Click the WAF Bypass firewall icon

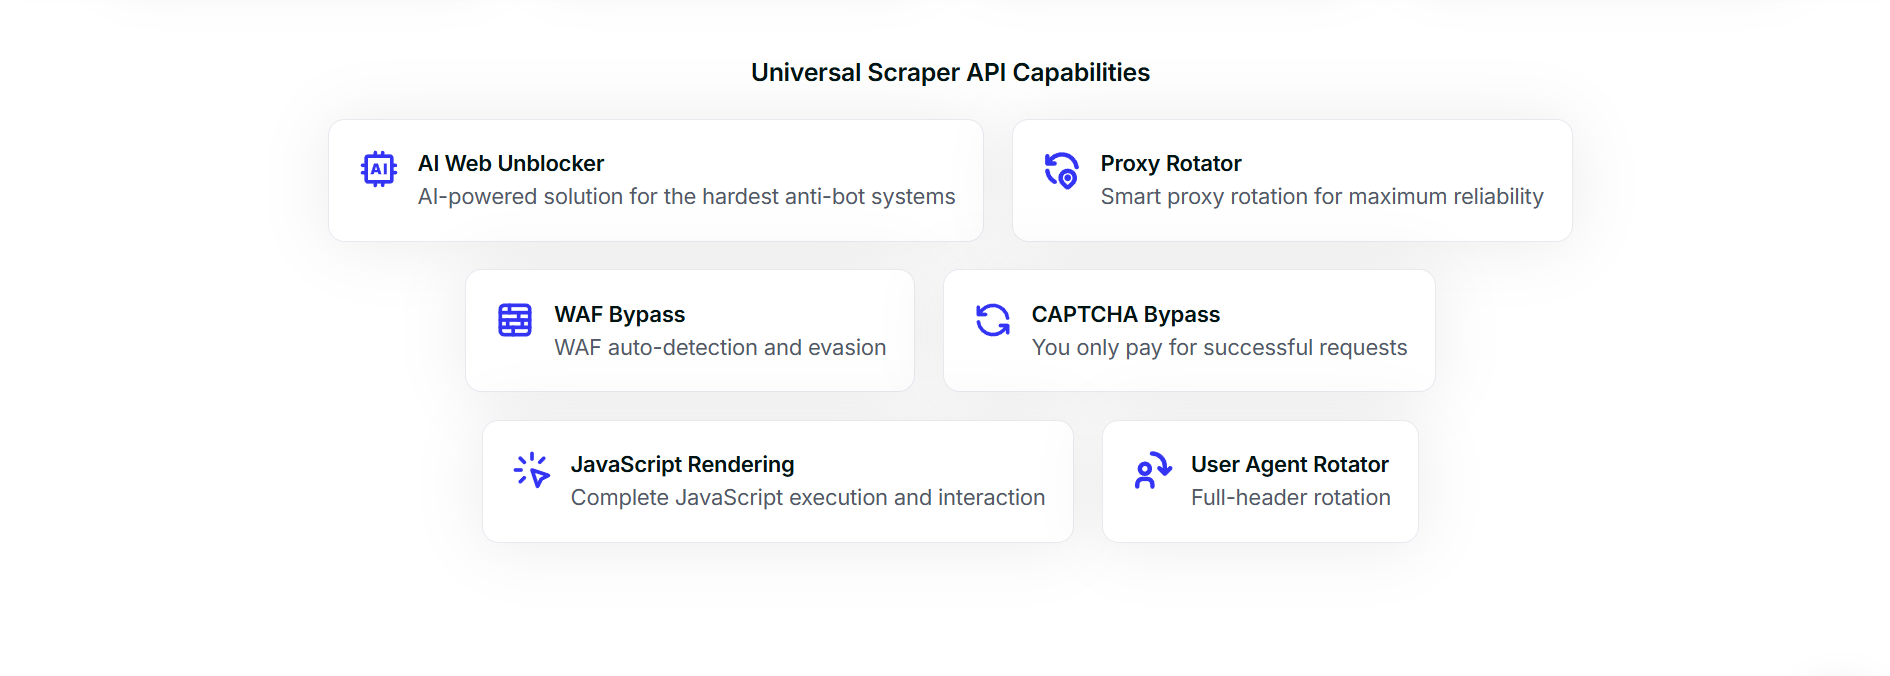tap(515, 320)
